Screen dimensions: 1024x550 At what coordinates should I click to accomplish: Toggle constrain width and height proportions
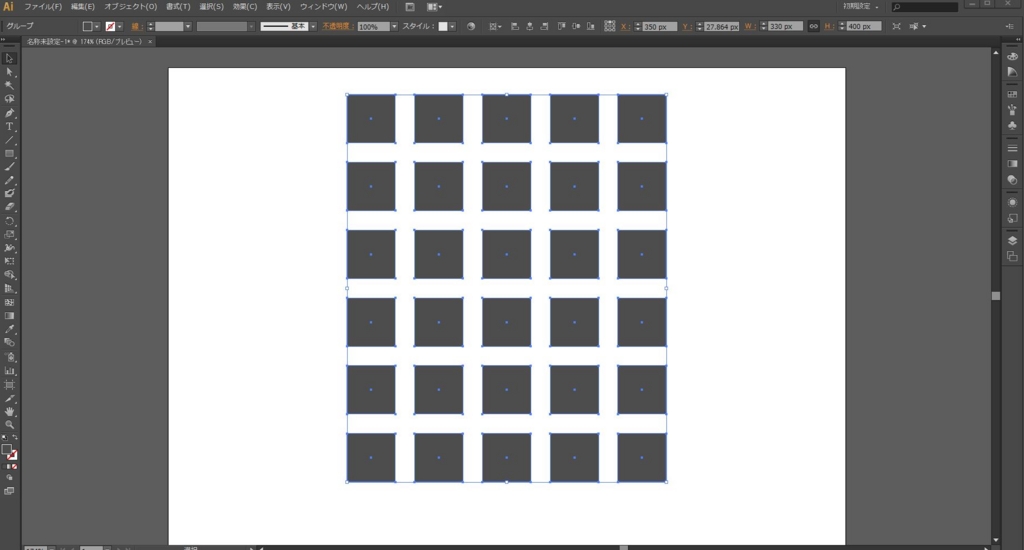pos(813,27)
